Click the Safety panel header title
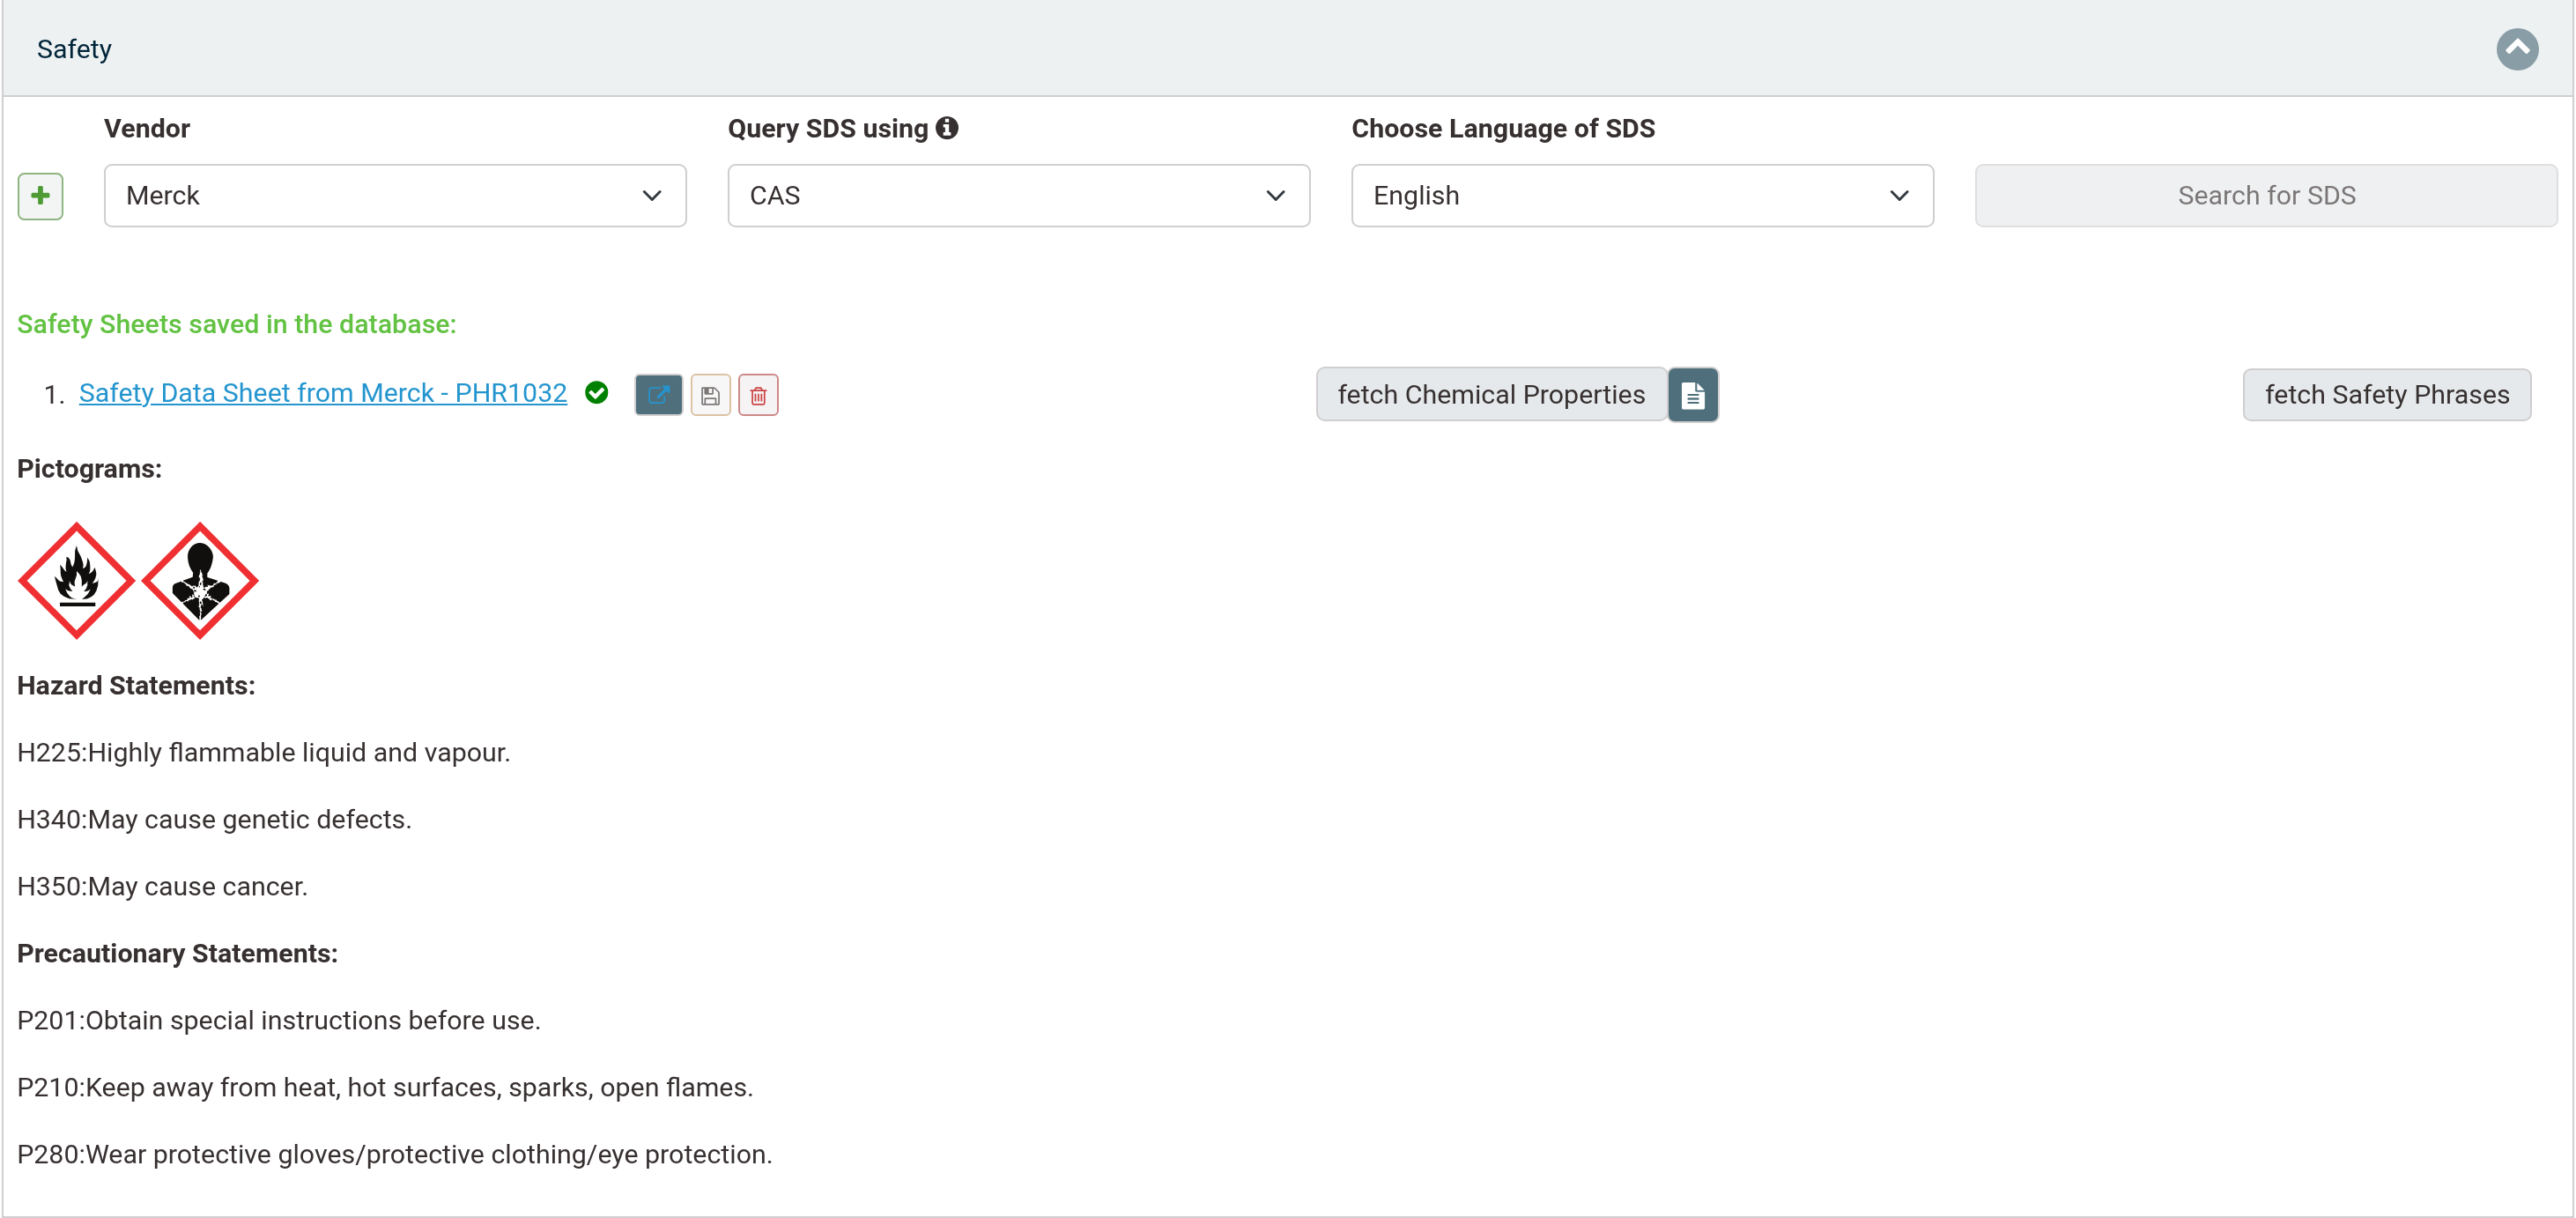Screen dimensions: 2576x1218 (74, 49)
